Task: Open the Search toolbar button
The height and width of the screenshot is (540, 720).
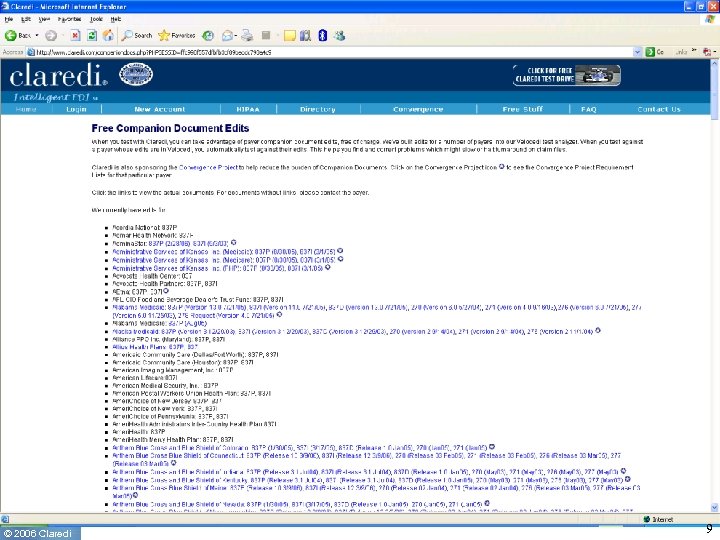Action: coord(137,35)
